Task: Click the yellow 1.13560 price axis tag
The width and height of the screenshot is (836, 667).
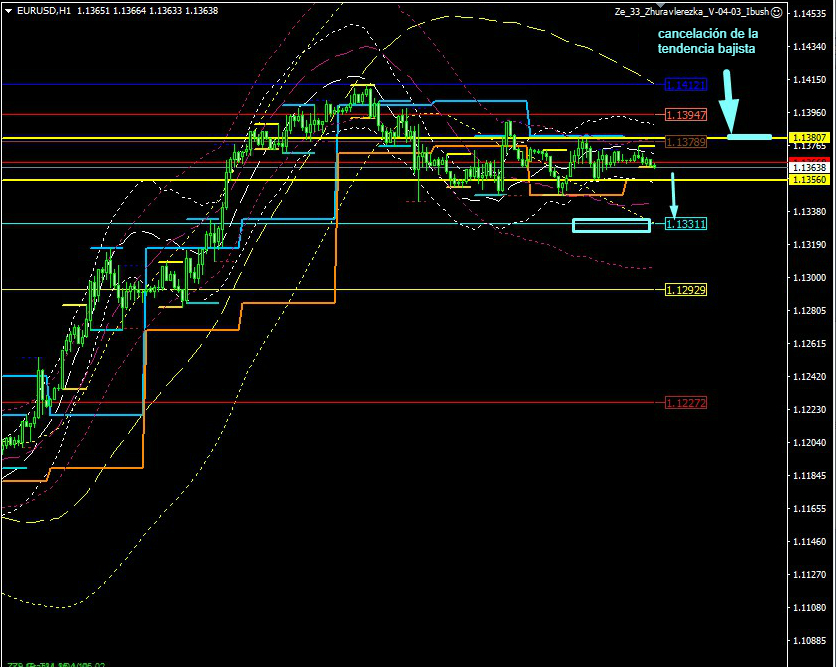Action: (x=810, y=180)
